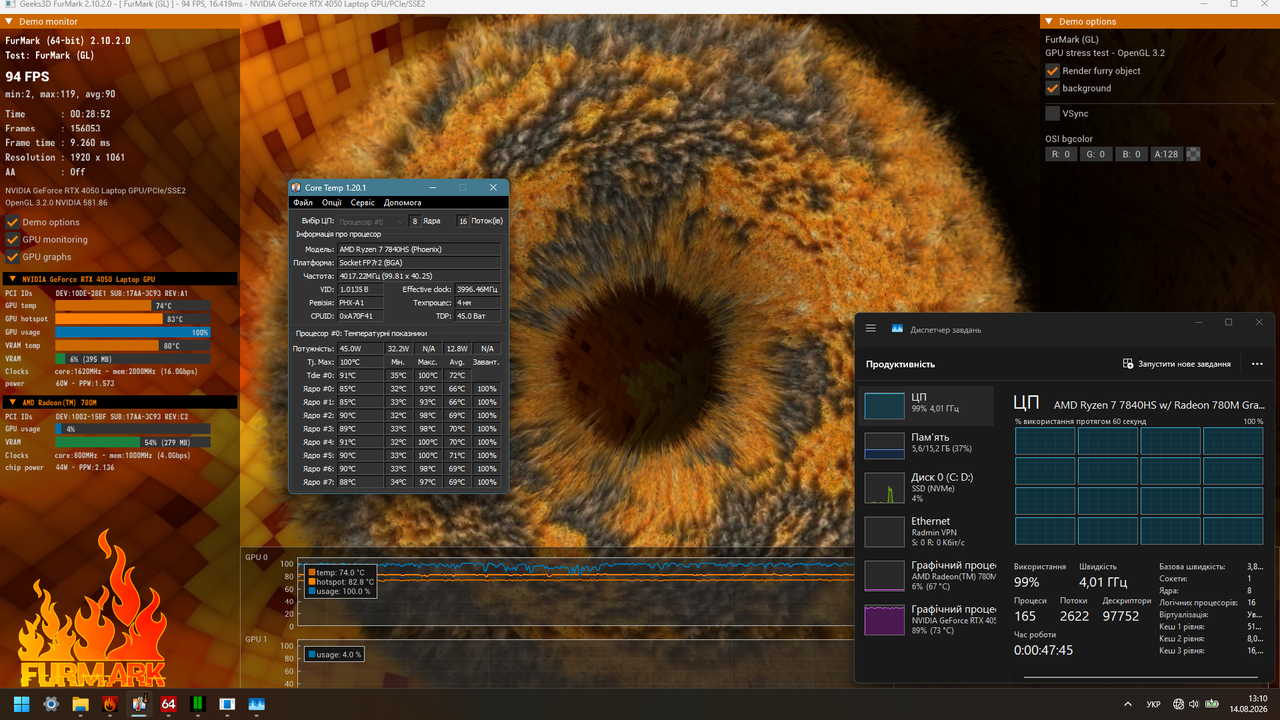Open the volume tray icon

click(x=1195, y=704)
